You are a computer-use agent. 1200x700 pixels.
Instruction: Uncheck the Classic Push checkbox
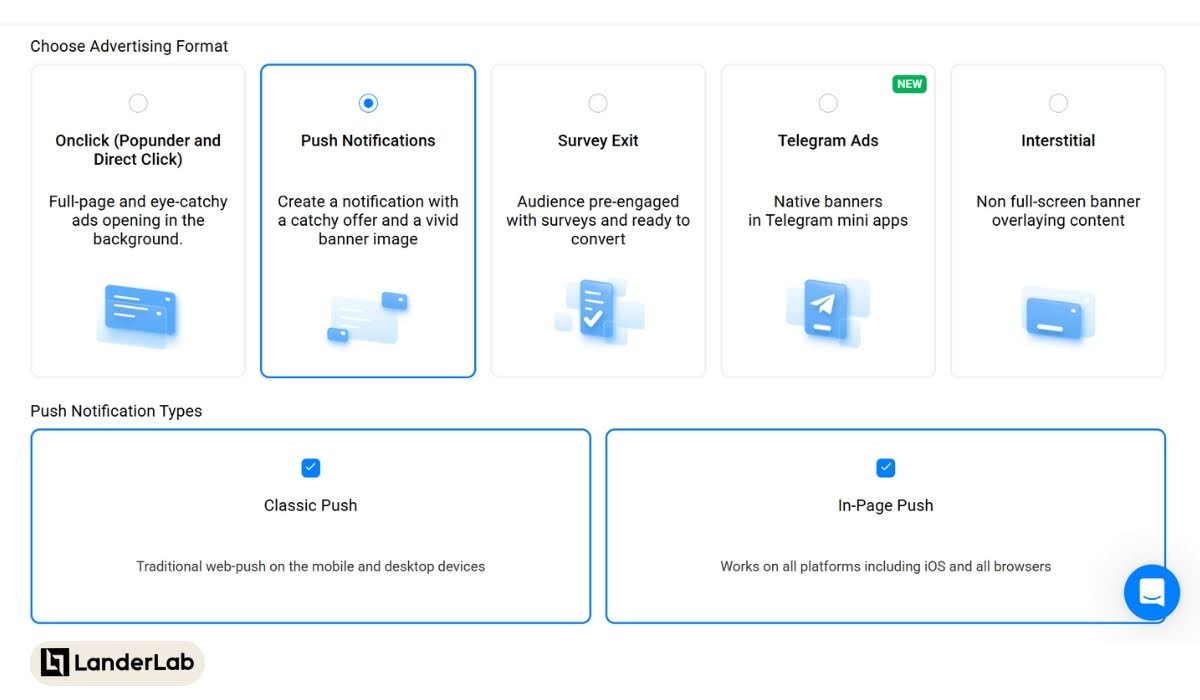[x=311, y=467]
